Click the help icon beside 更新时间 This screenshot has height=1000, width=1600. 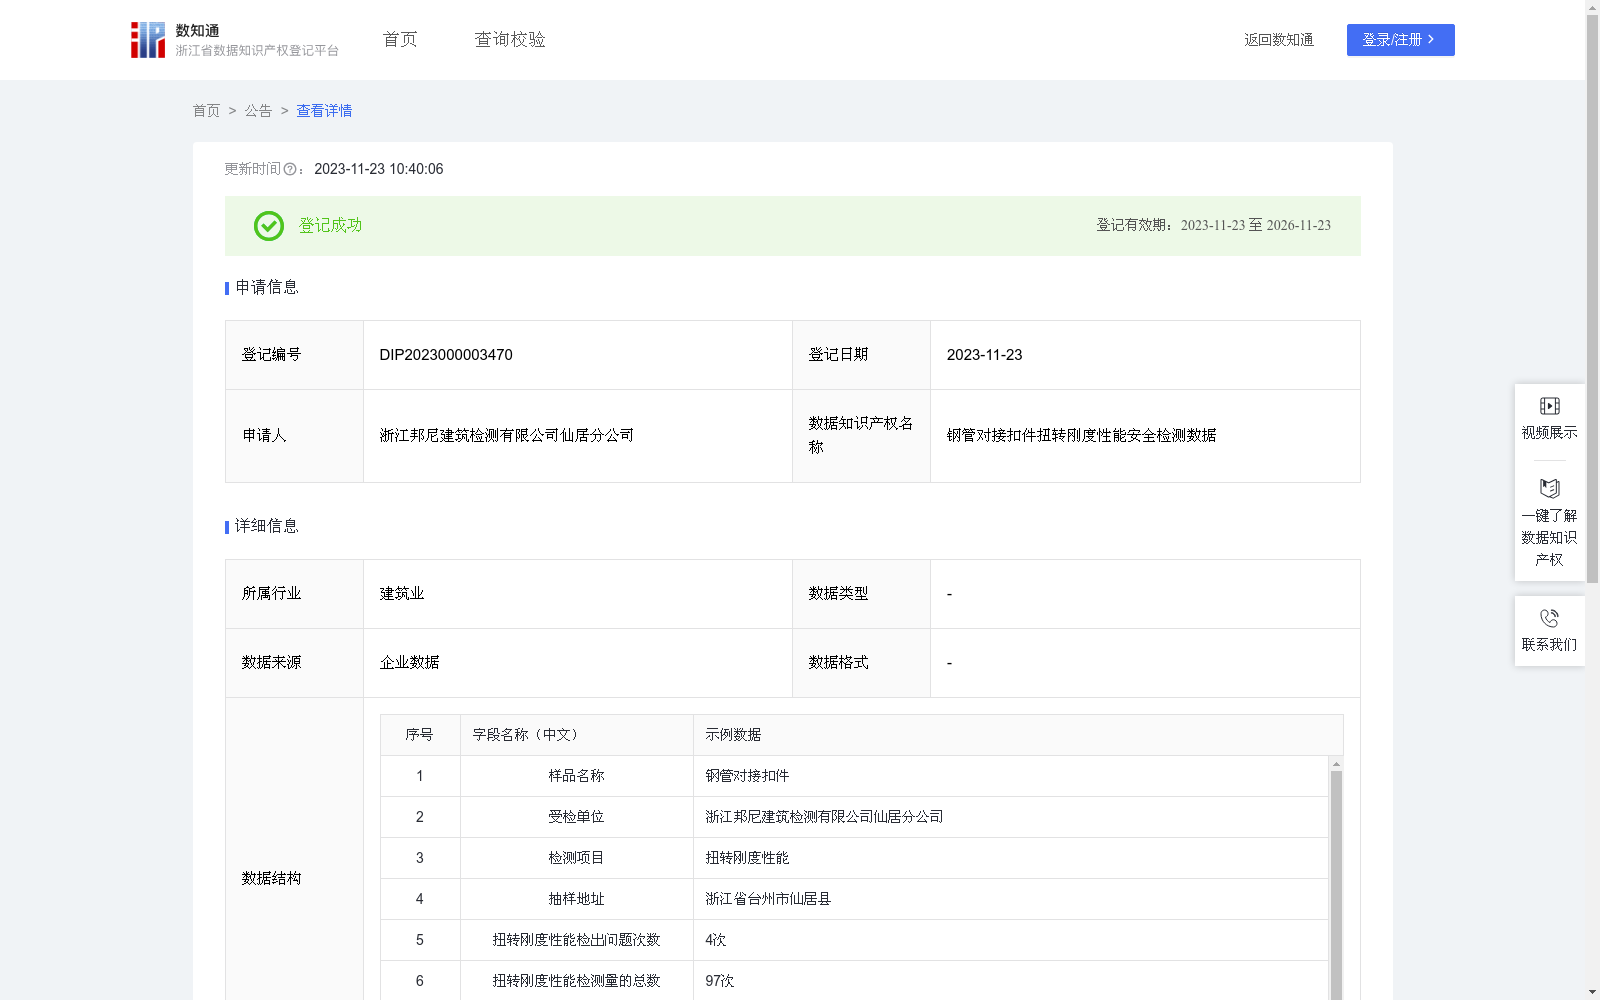pyautogui.click(x=290, y=170)
